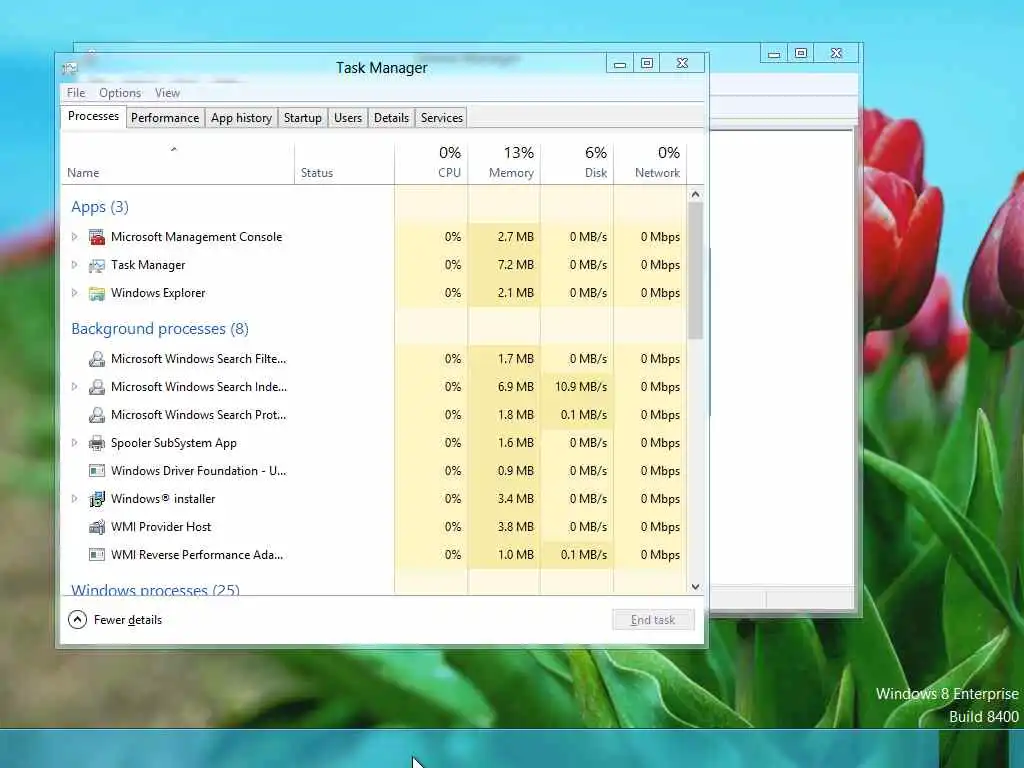Select the 'Background processes (8)' group header
This screenshot has height=768, width=1024.
(160, 329)
